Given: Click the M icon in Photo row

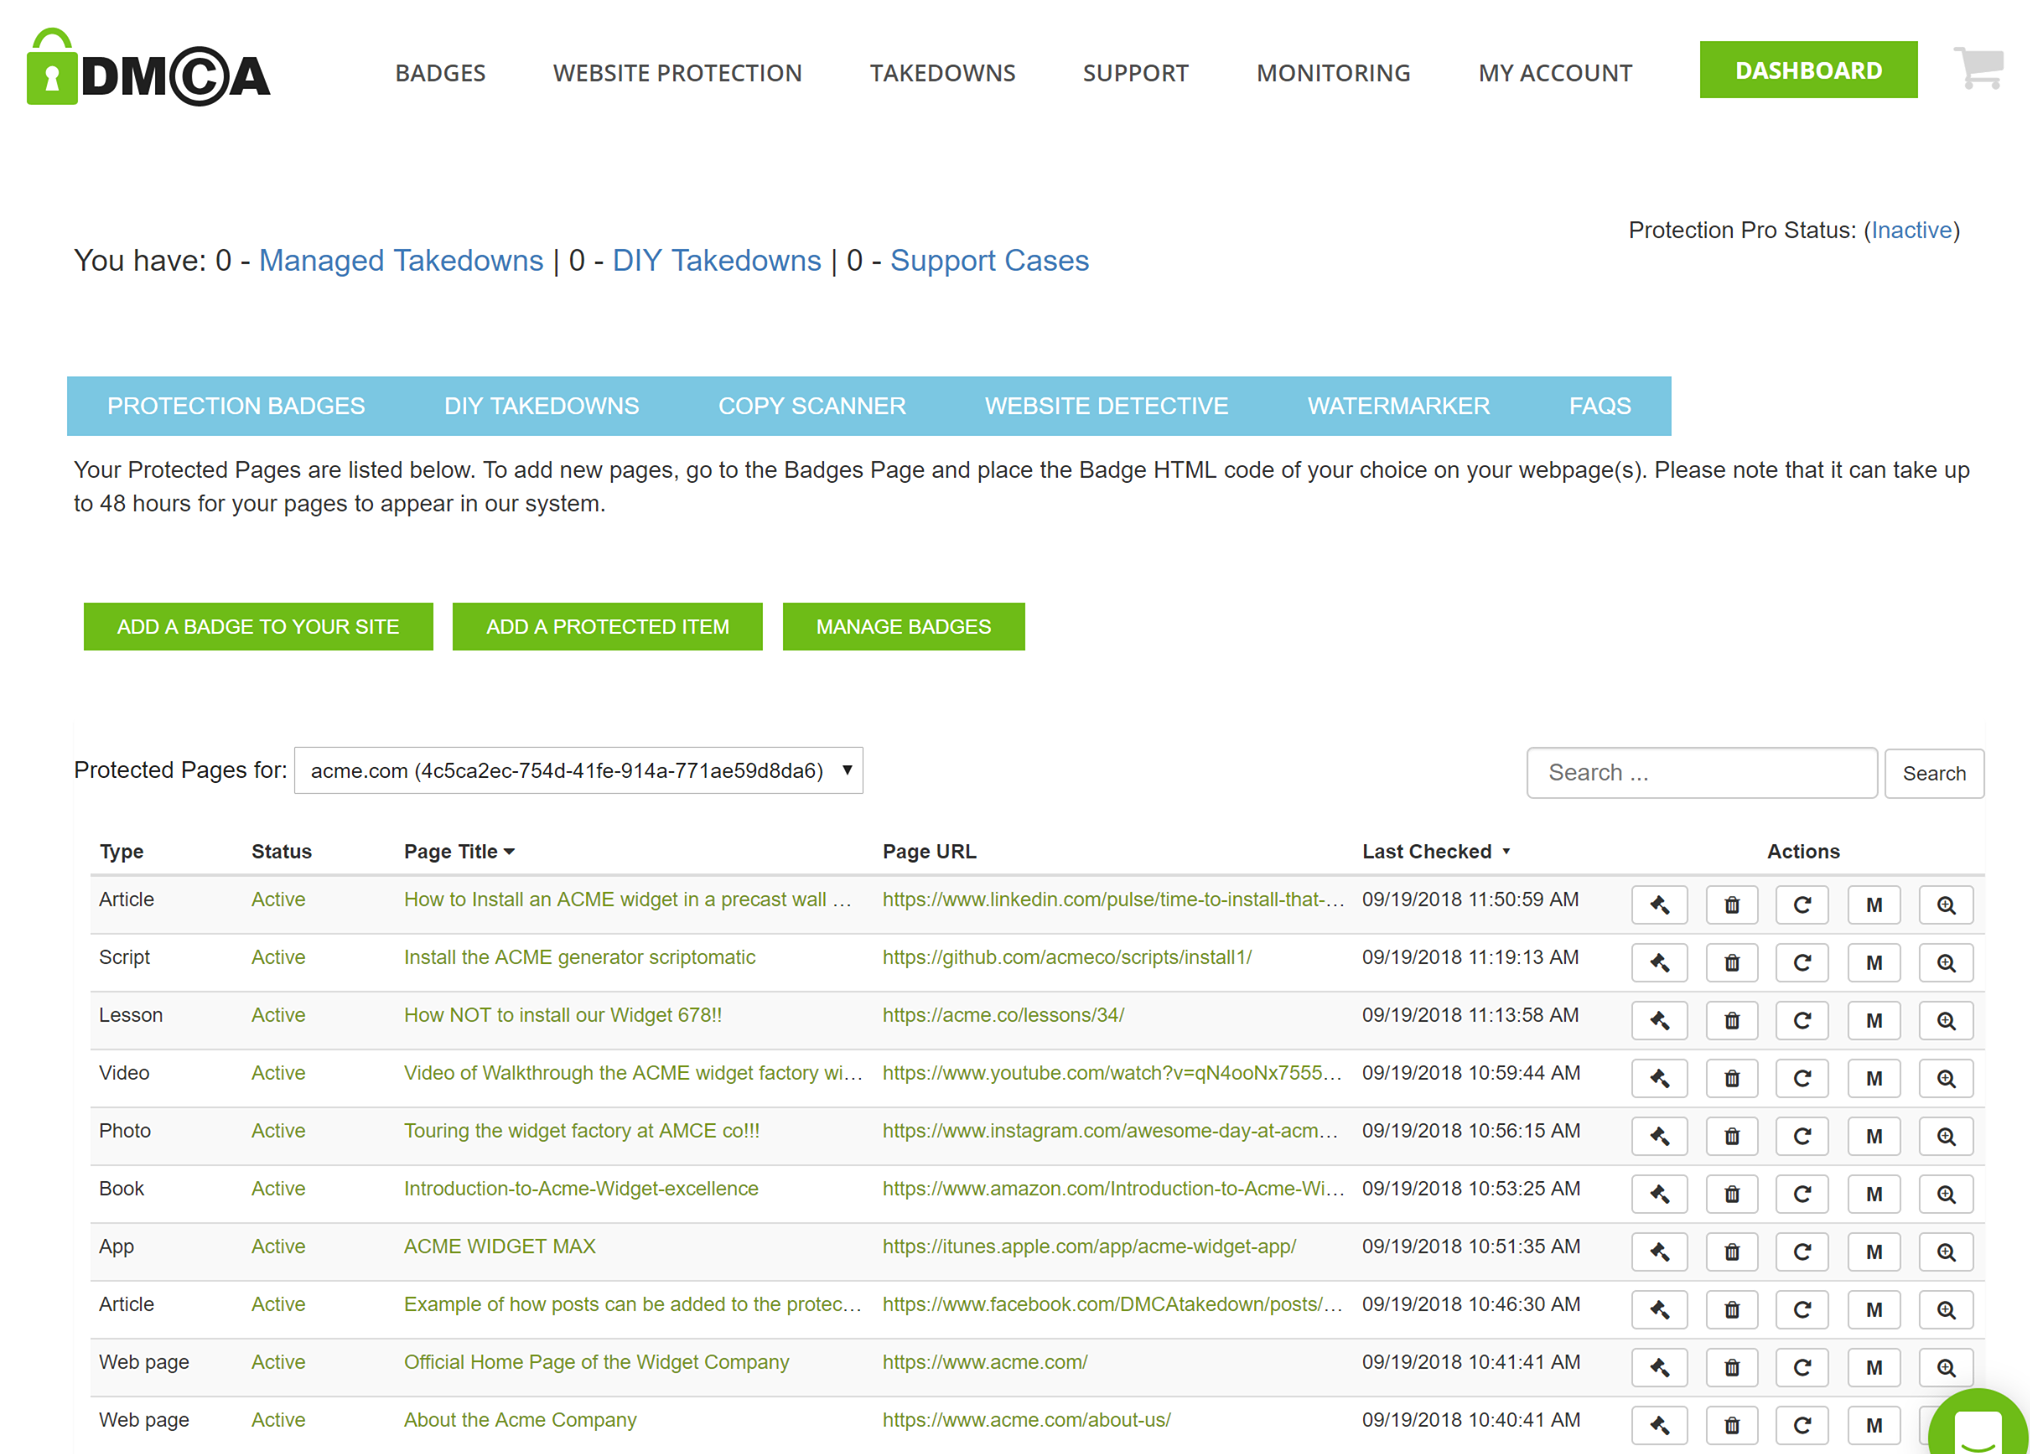Looking at the screenshot, I should [1874, 1137].
